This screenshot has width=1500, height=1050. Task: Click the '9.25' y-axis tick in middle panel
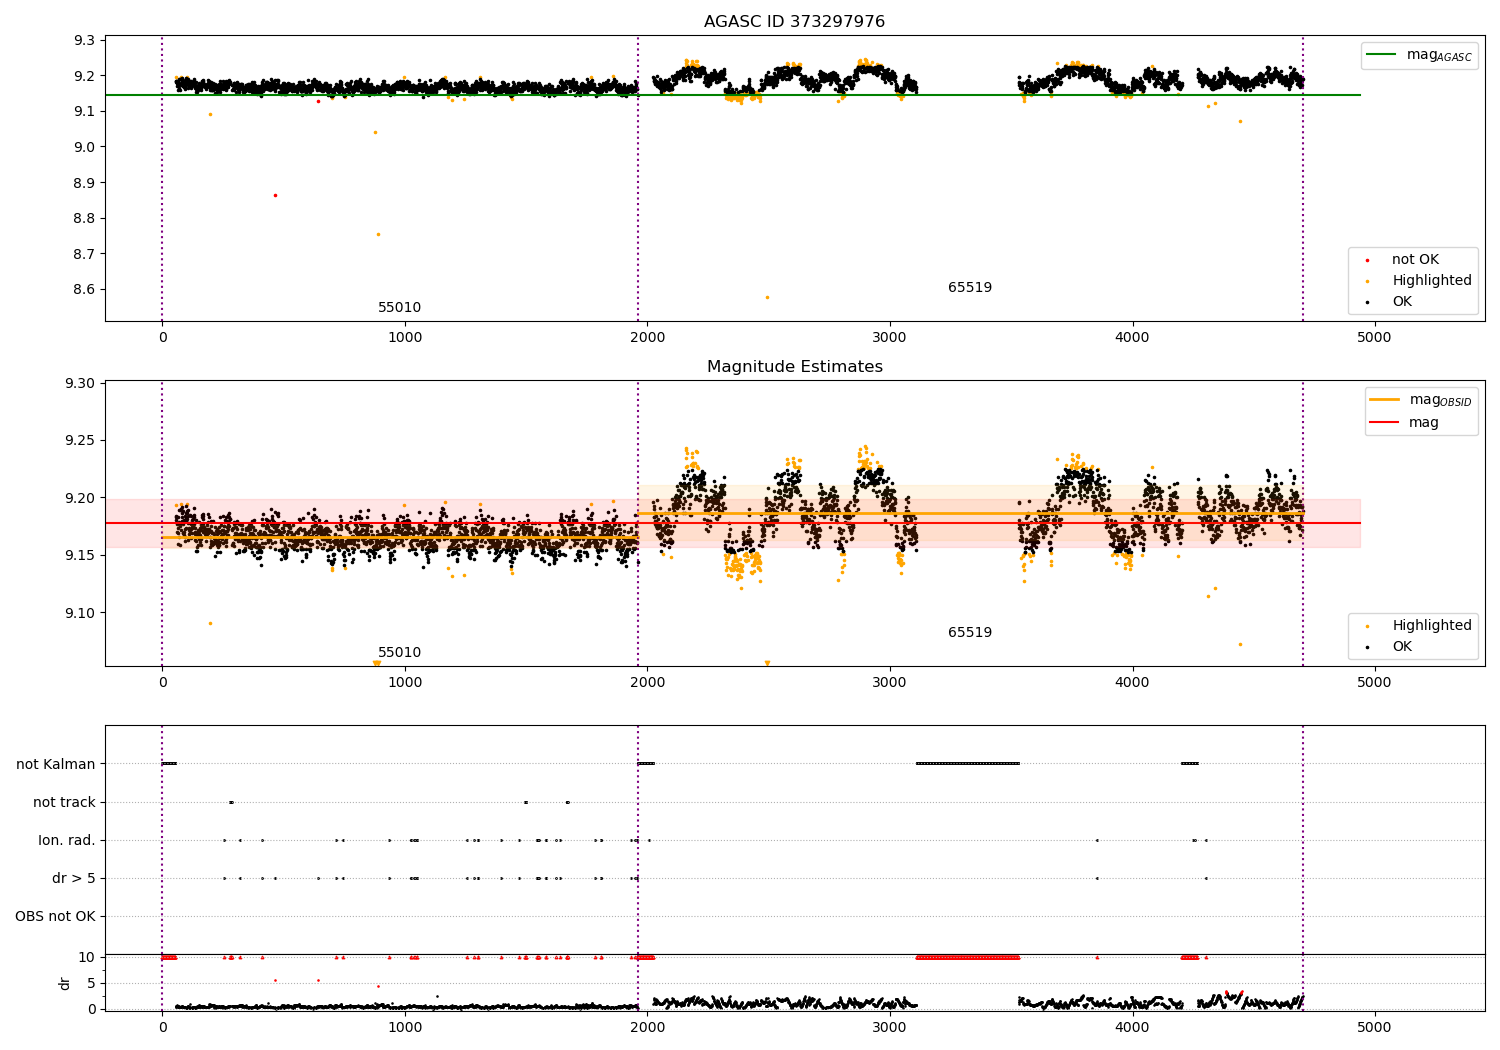click(x=81, y=441)
